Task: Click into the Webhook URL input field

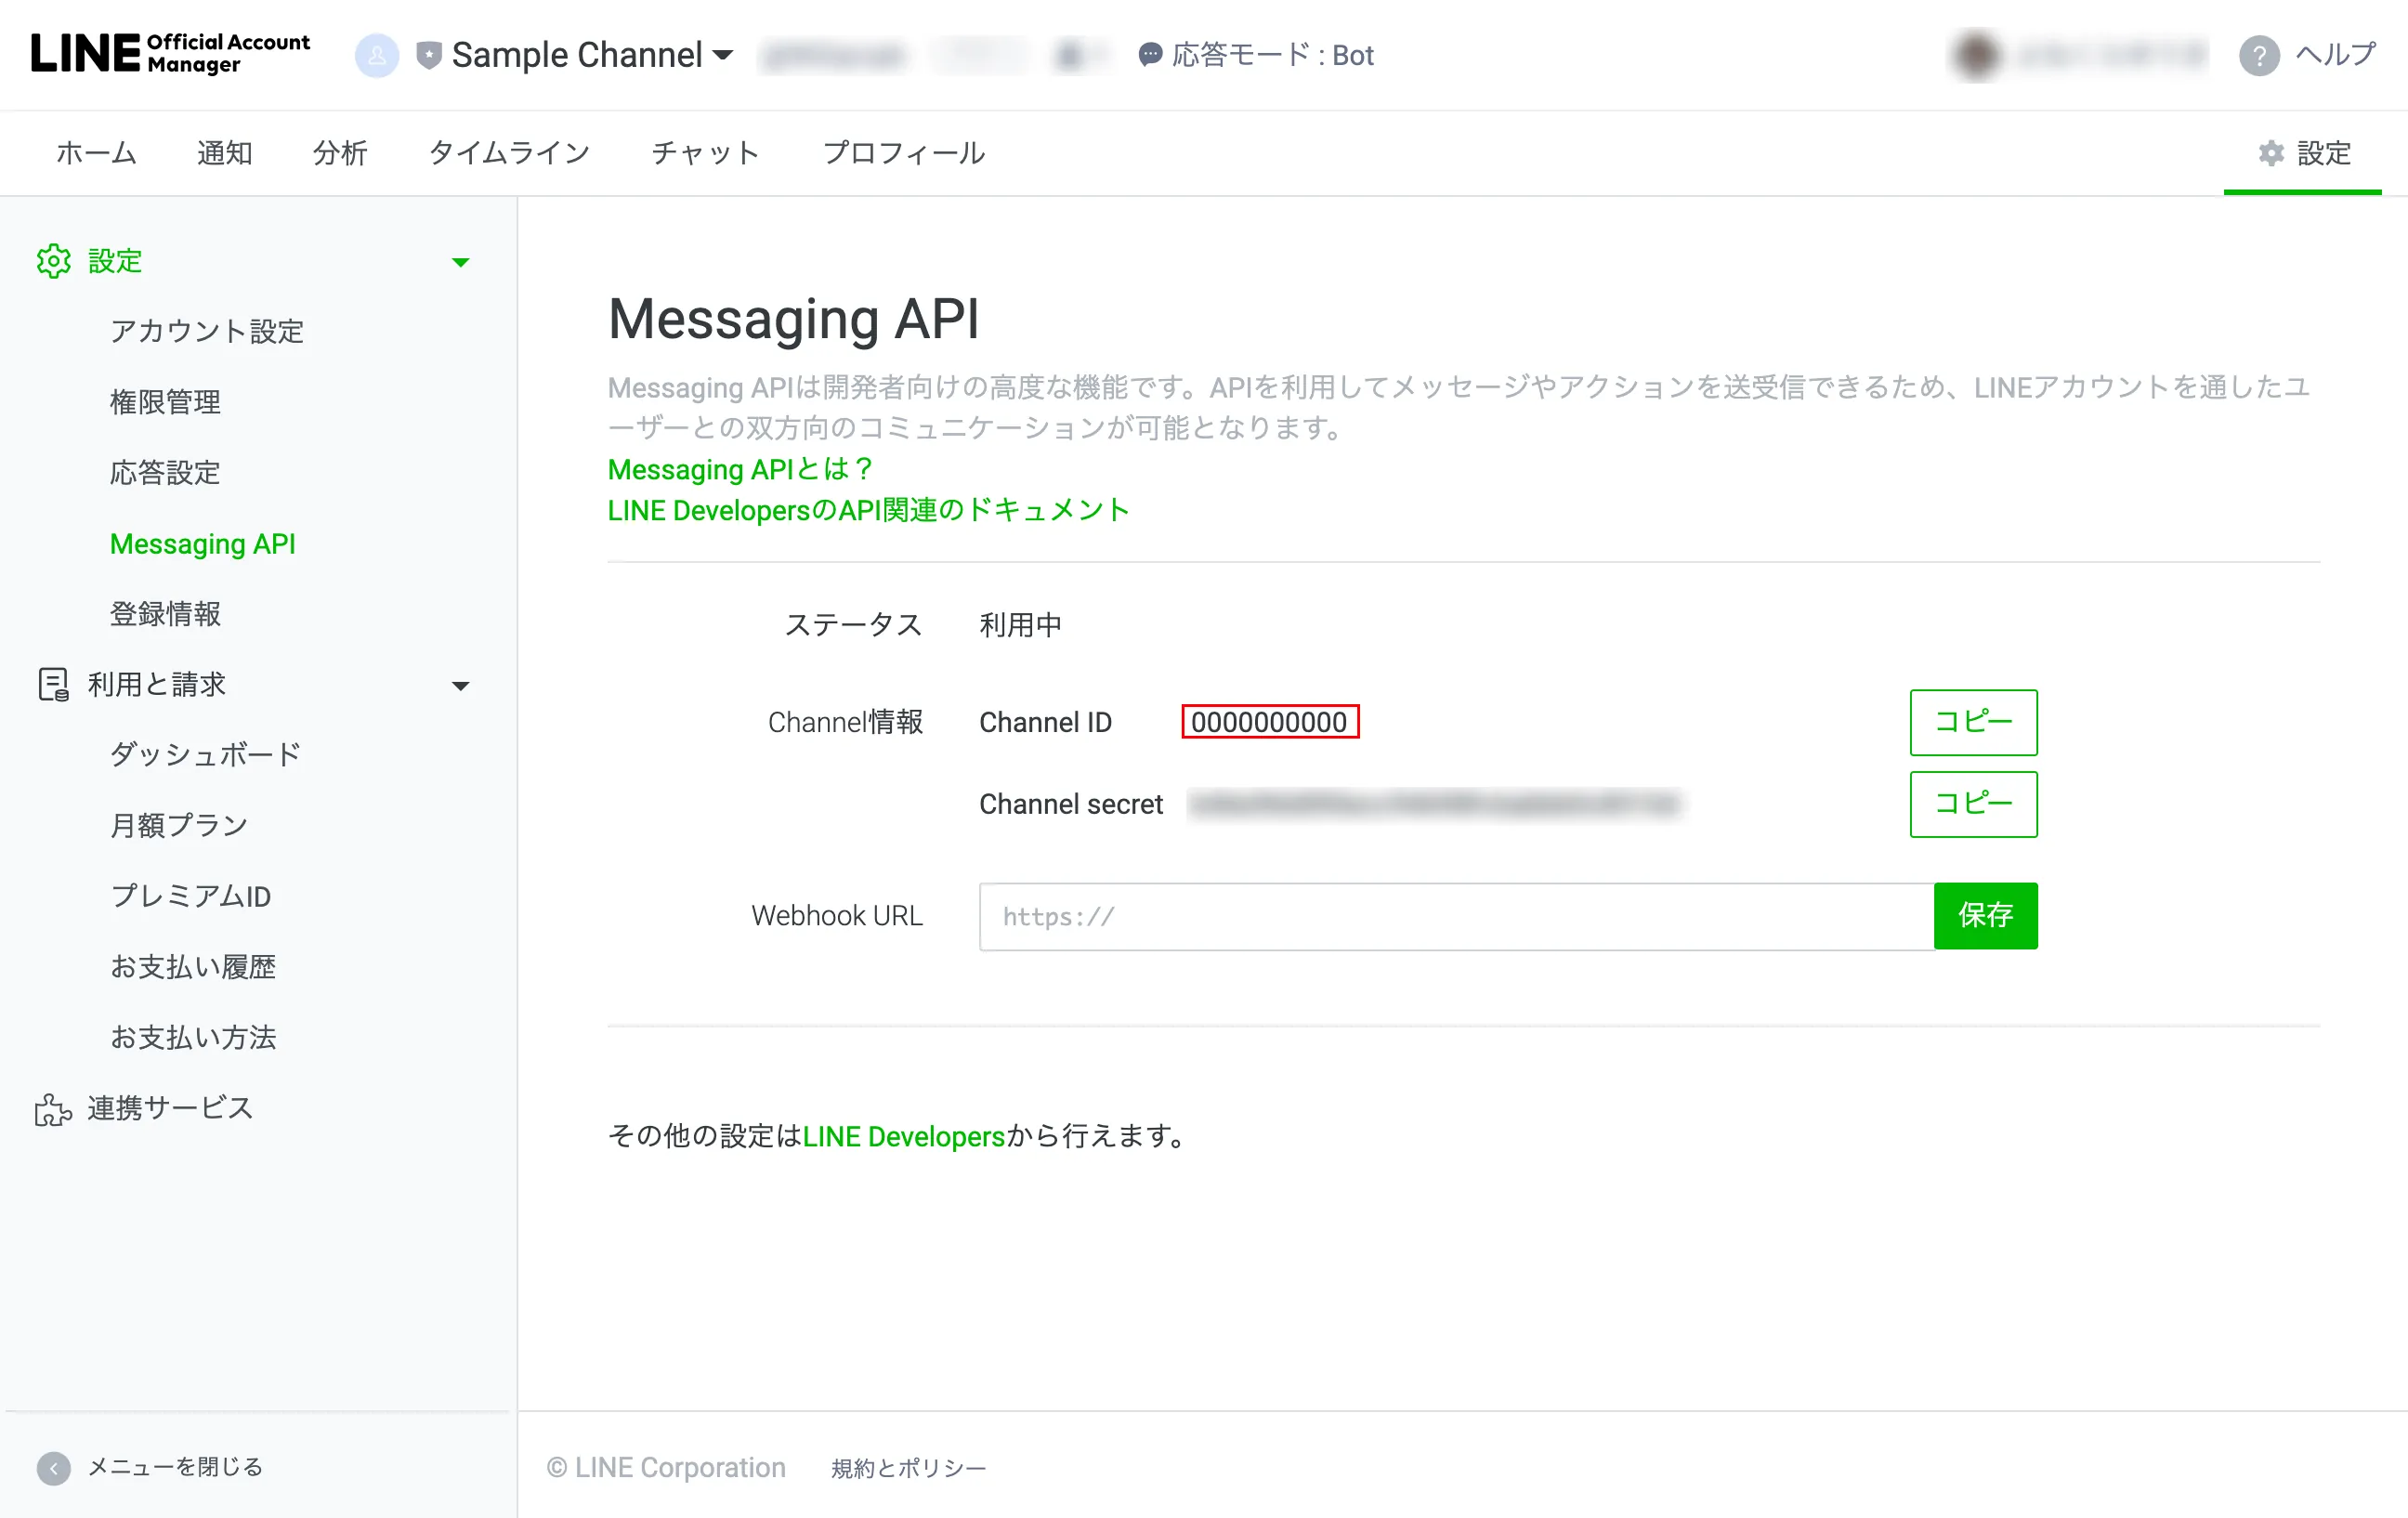Action: pos(1456,916)
